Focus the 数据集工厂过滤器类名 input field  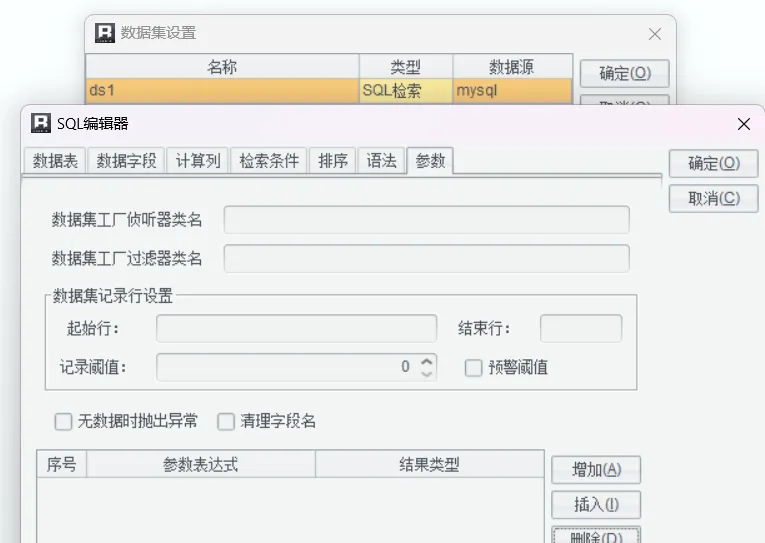click(426, 259)
